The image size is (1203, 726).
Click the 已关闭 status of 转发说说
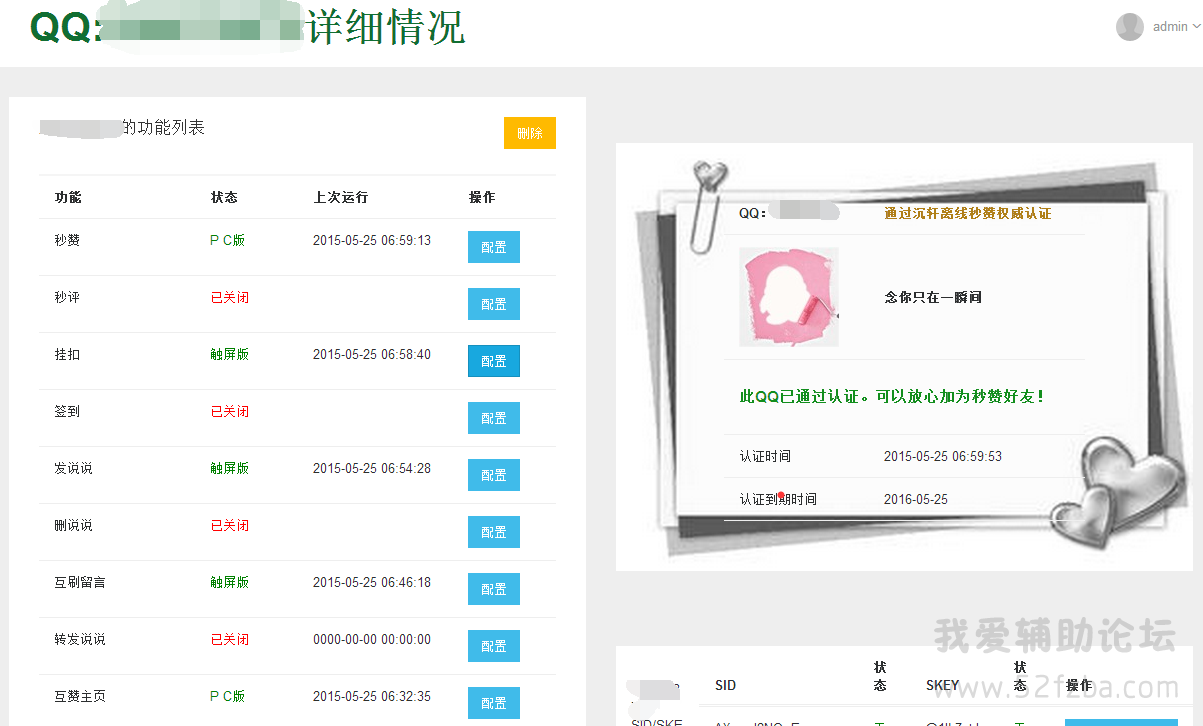[x=229, y=639]
